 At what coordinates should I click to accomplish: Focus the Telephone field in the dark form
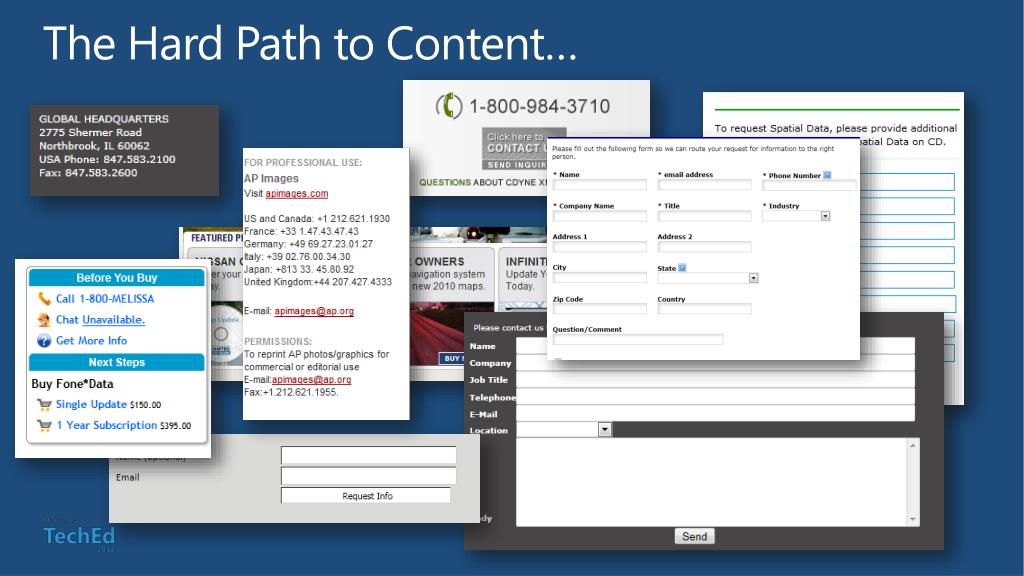(x=716, y=397)
